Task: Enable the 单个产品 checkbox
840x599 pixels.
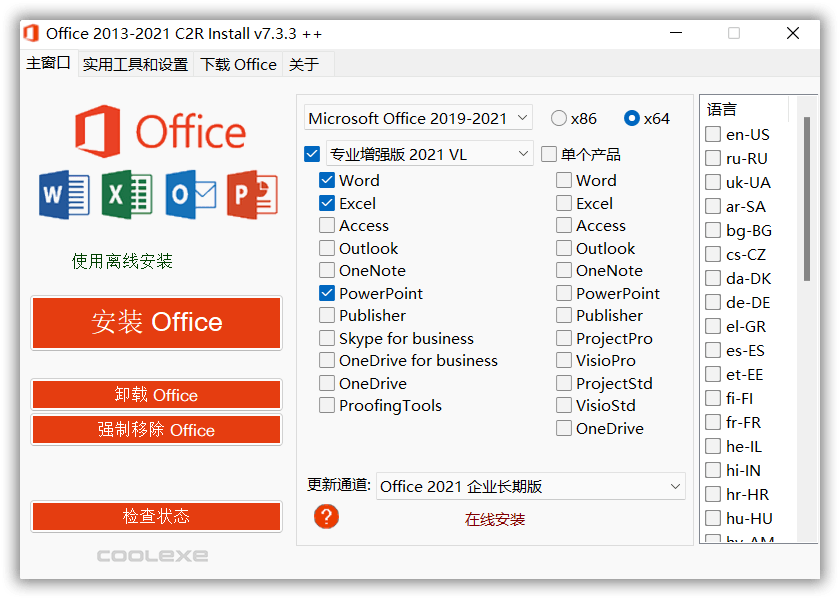Action: pos(549,154)
